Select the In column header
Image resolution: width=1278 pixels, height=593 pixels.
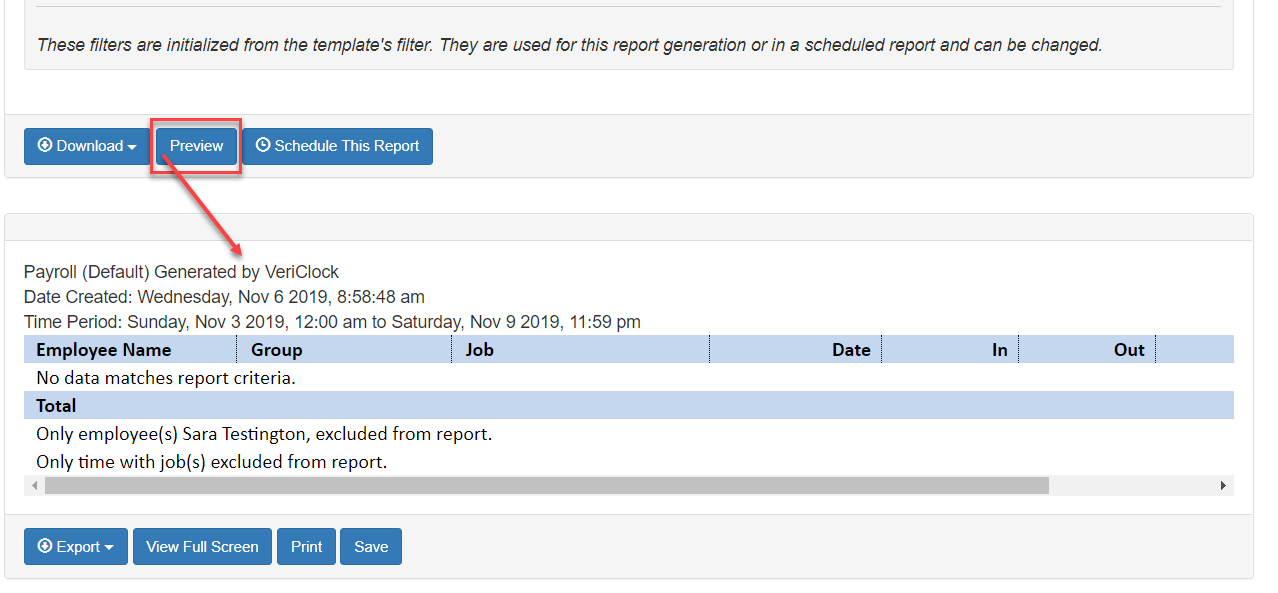point(999,350)
